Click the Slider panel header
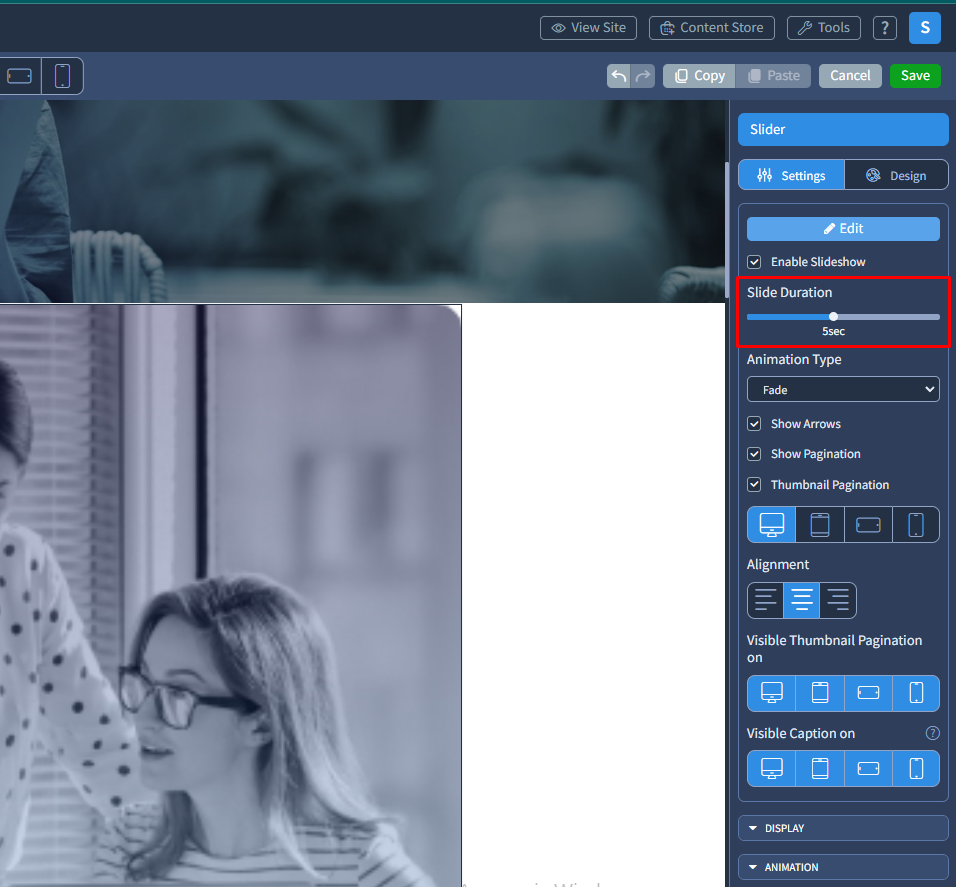Screen dimensions: 956x887 [x=843, y=129]
